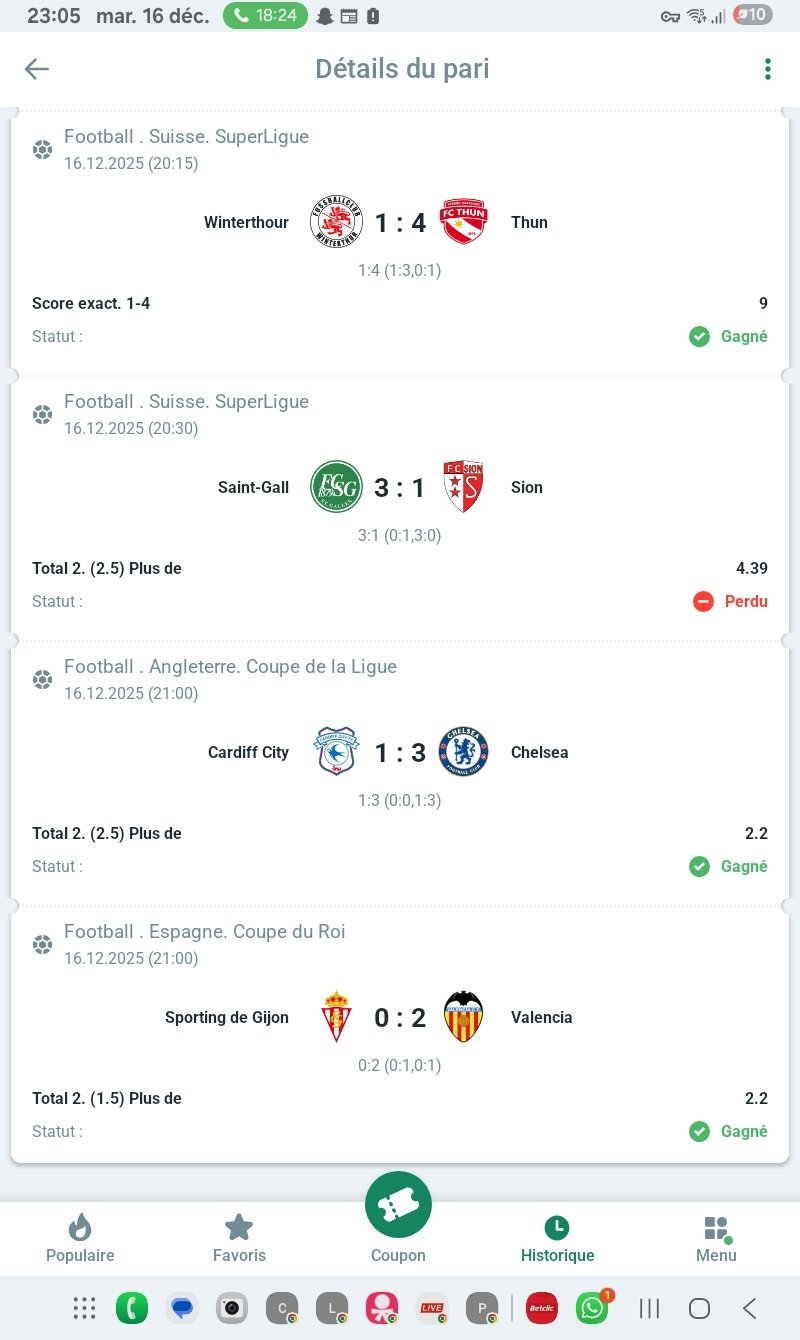Tap the green ongoing call 18:24 pill
This screenshot has height=1340, width=800.
[265, 16]
